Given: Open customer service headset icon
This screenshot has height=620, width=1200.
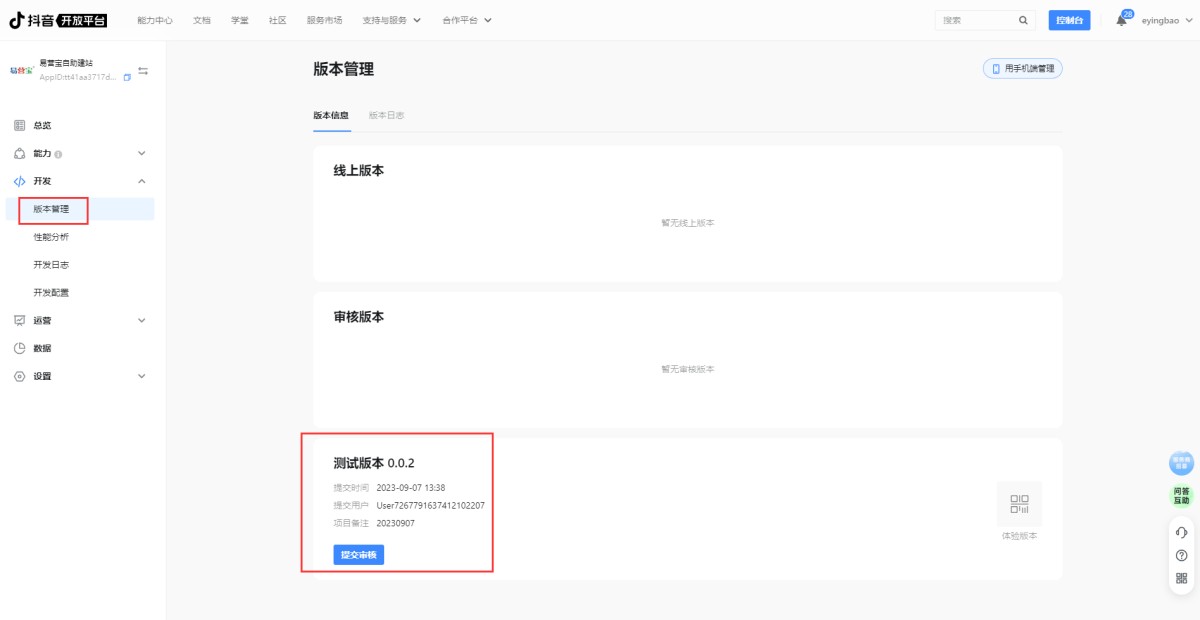Looking at the screenshot, I should 1181,532.
